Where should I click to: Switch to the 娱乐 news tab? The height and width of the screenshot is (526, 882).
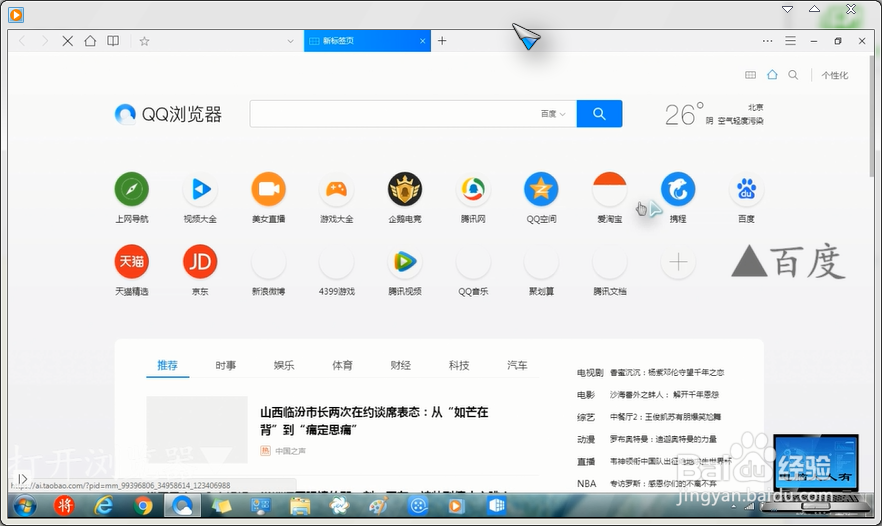tap(284, 365)
